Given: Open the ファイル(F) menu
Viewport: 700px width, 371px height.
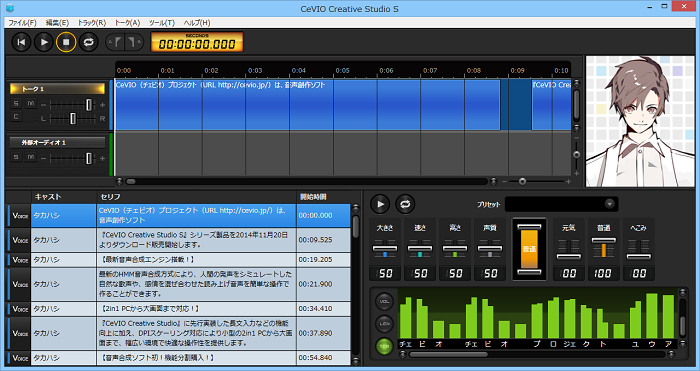Looking at the screenshot, I should [x=22, y=22].
